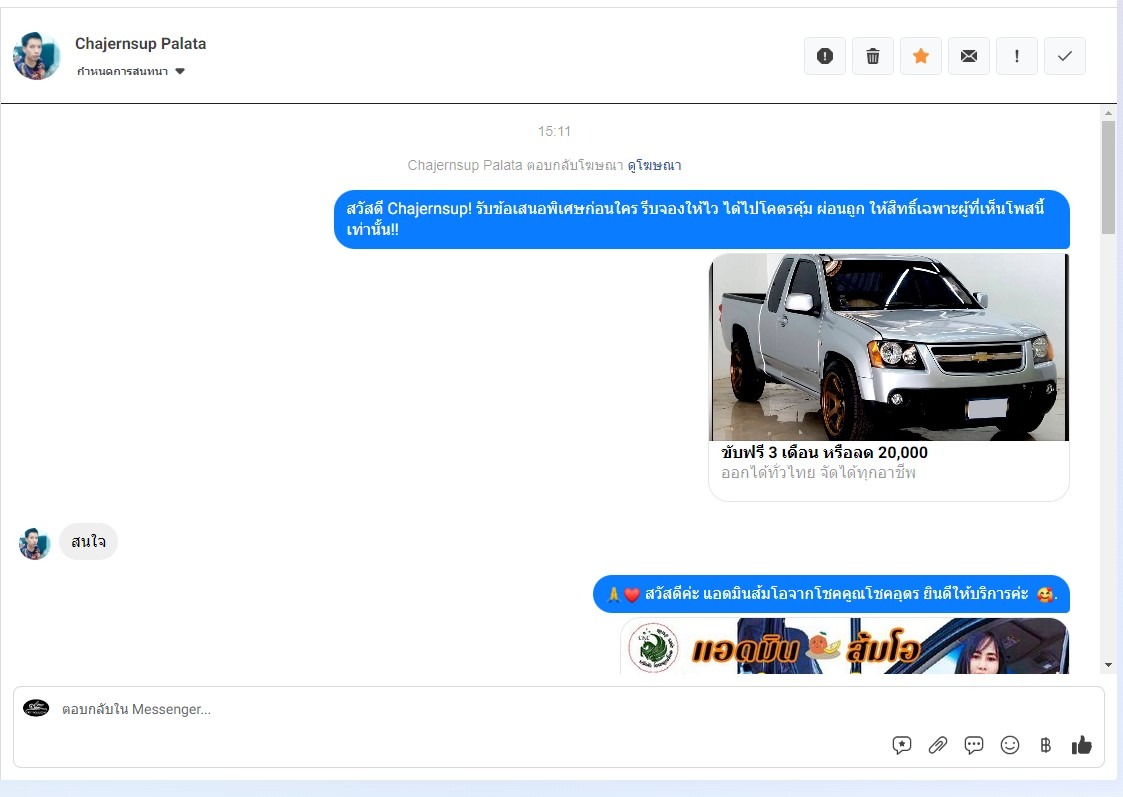Screen dimensions: 1123x797
Task: Click the baht payment request icon
Action: (1046, 745)
